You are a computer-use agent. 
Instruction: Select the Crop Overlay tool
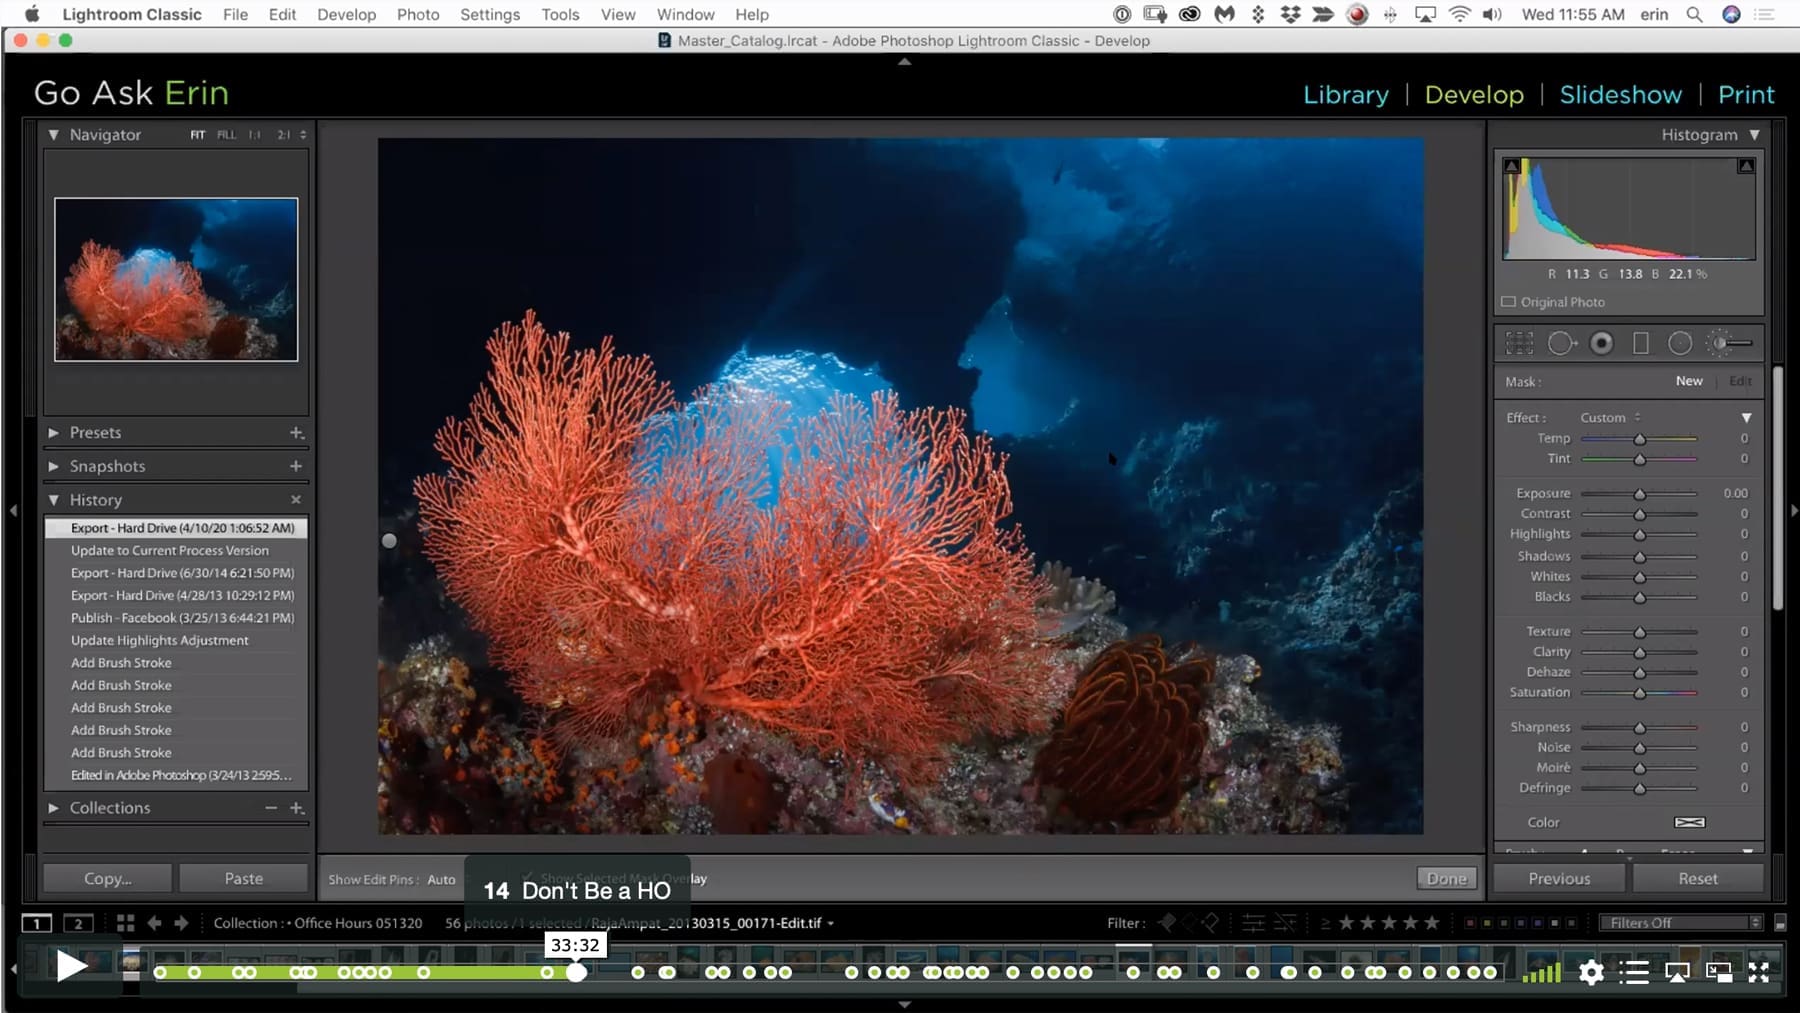pos(1519,344)
